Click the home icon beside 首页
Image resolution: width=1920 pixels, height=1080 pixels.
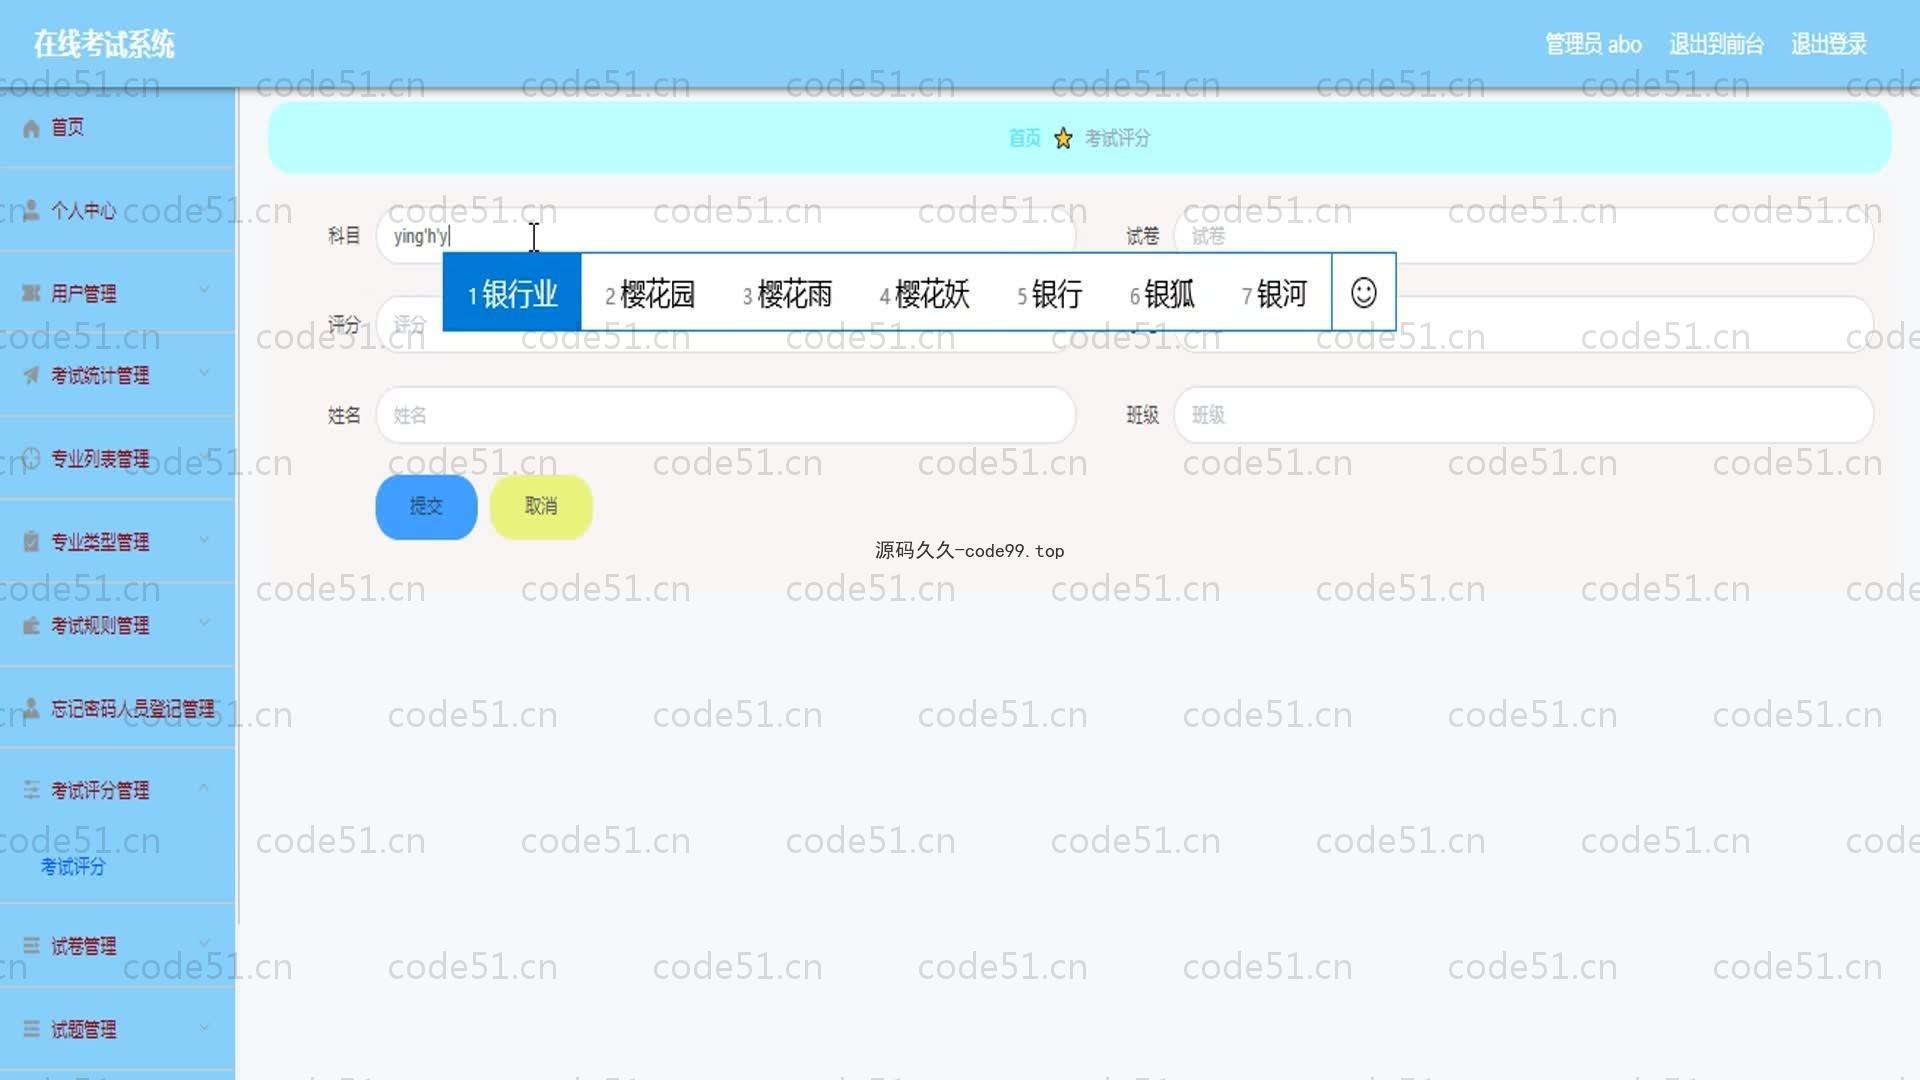coord(31,128)
